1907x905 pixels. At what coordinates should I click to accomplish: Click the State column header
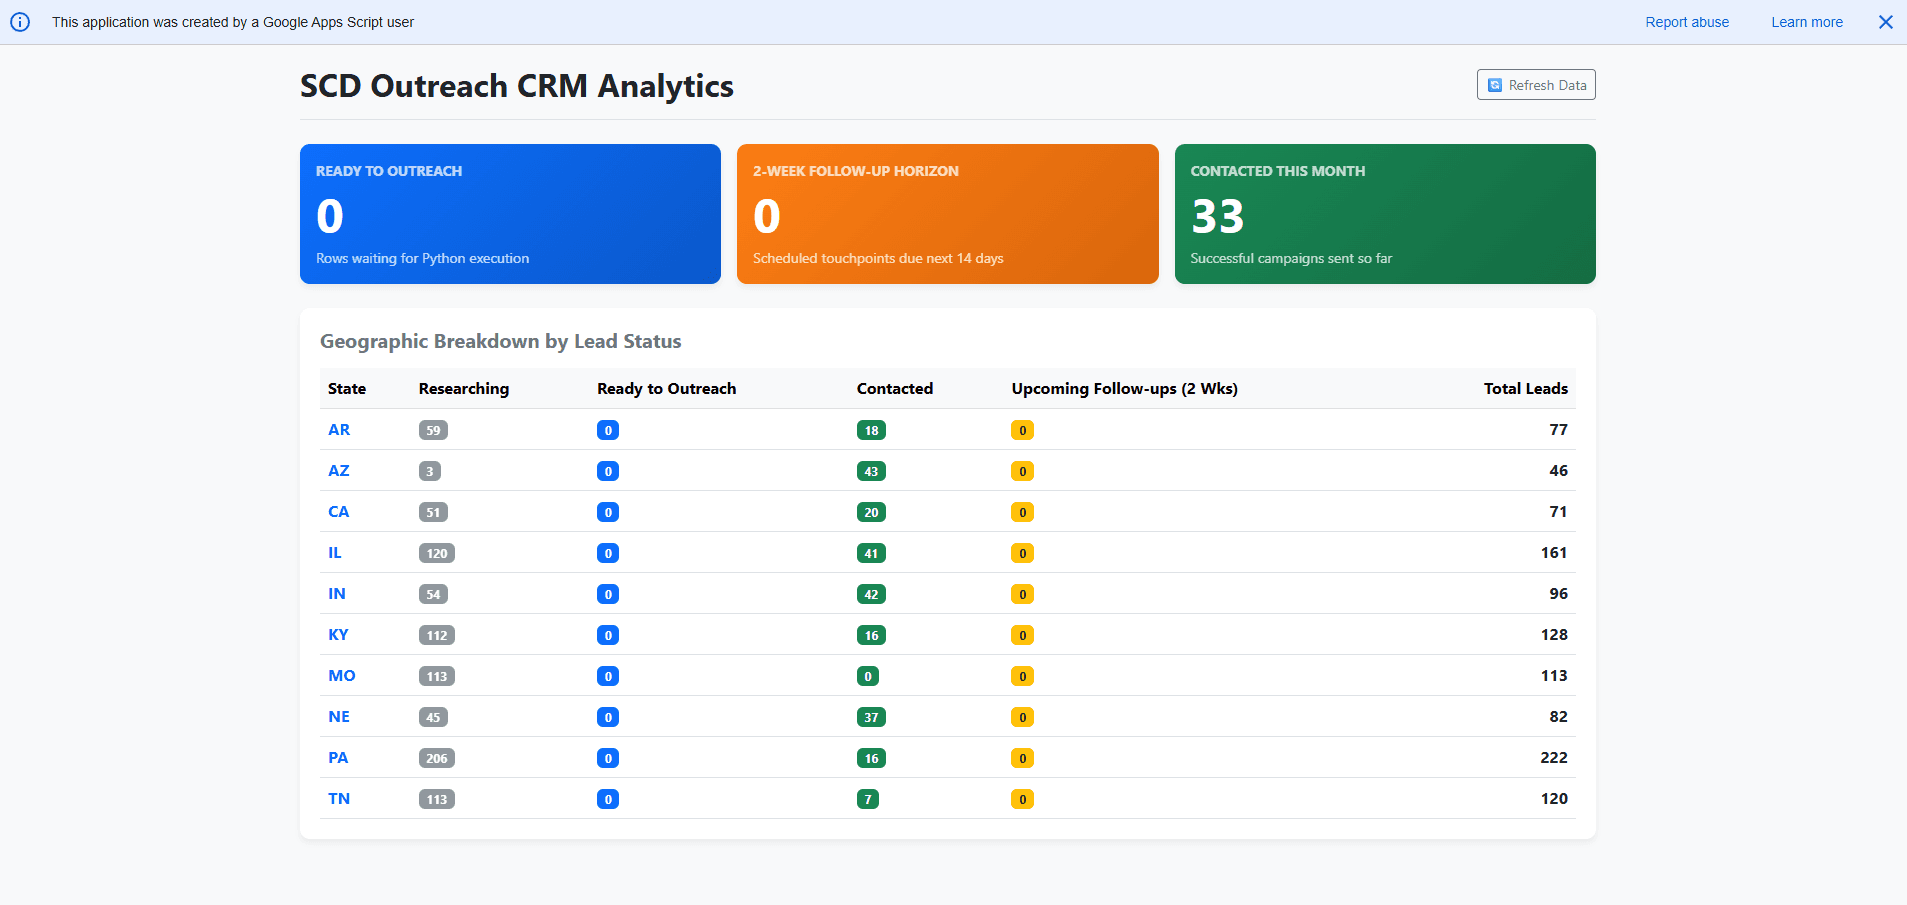tap(347, 389)
